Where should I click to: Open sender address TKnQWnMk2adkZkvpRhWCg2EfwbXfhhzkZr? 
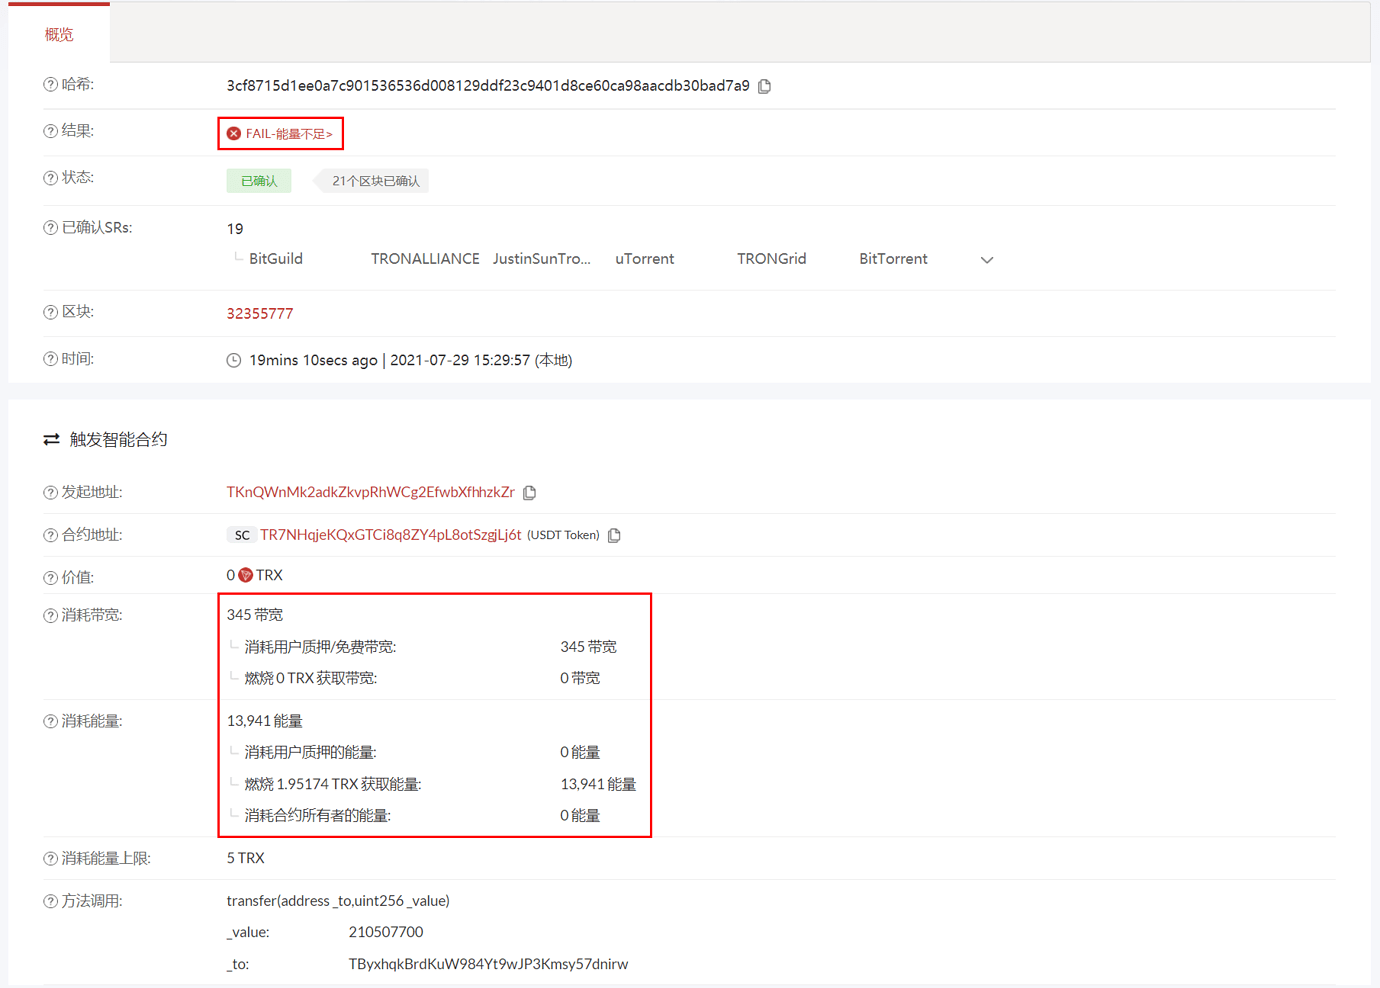coord(371,492)
